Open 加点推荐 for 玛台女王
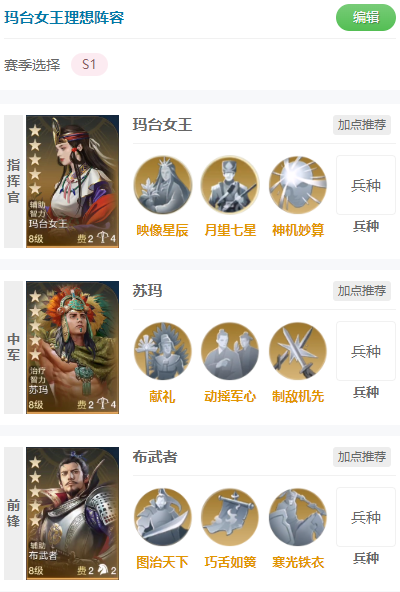This screenshot has width=400, height=592. [x=361, y=125]
